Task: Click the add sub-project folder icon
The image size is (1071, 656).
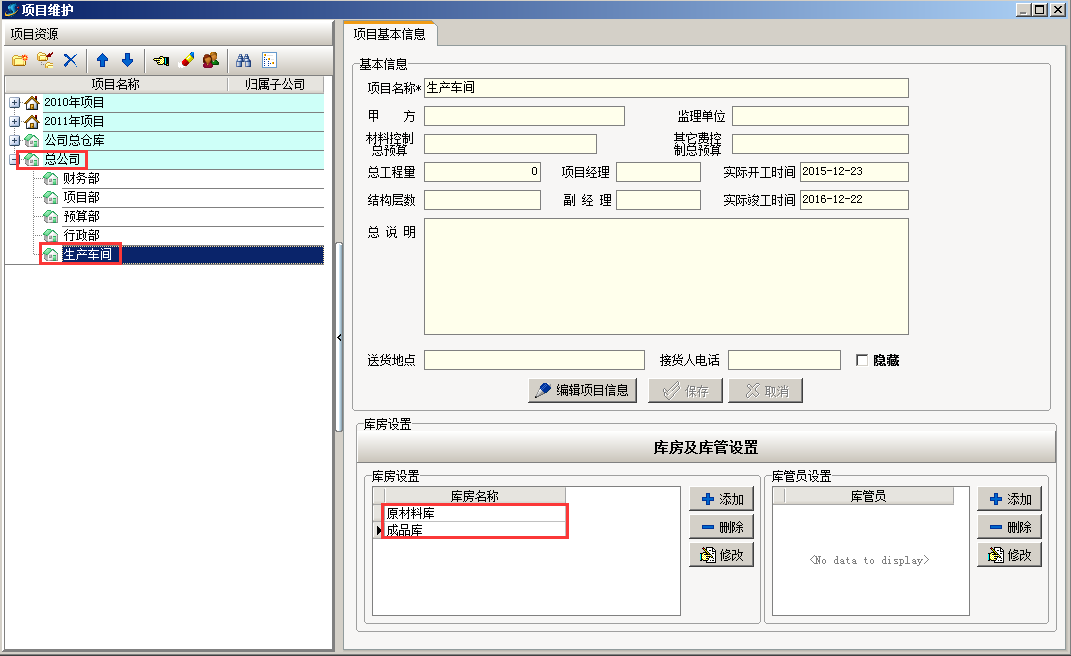Action: 45,60
